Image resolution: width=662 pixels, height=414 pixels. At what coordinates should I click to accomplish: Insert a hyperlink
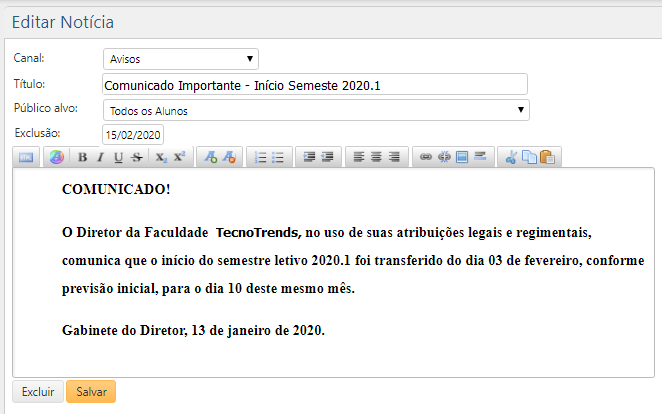tap(426, 157)
